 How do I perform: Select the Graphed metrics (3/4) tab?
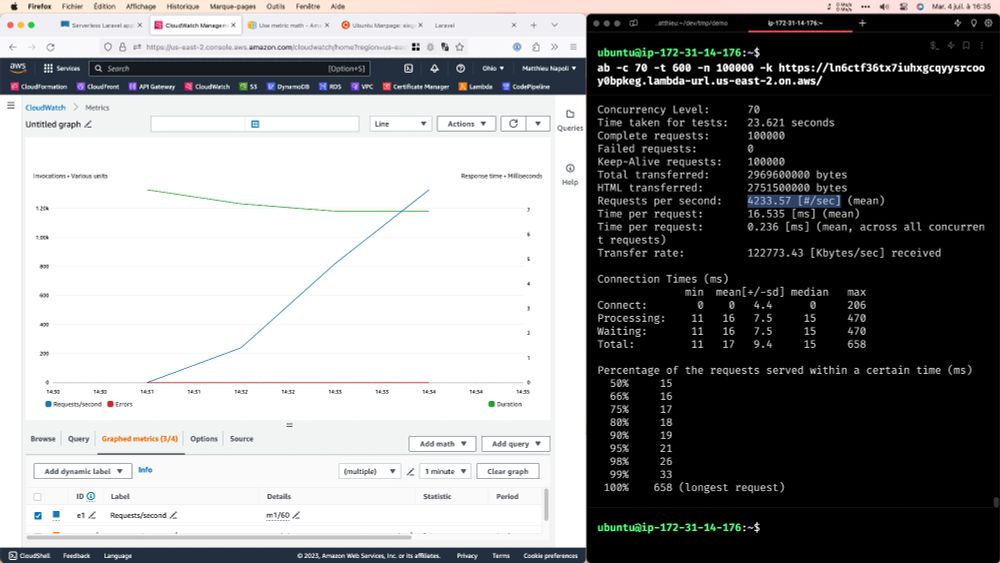coord(140,439)
